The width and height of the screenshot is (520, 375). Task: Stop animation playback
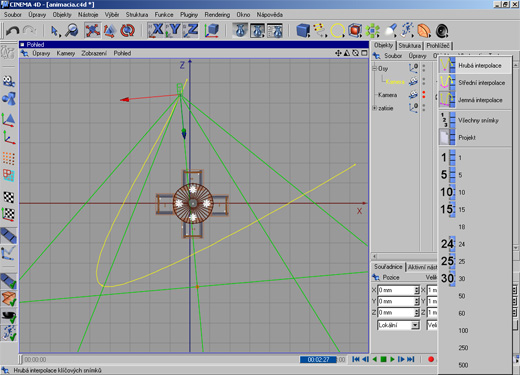click(x=383, y=359)
